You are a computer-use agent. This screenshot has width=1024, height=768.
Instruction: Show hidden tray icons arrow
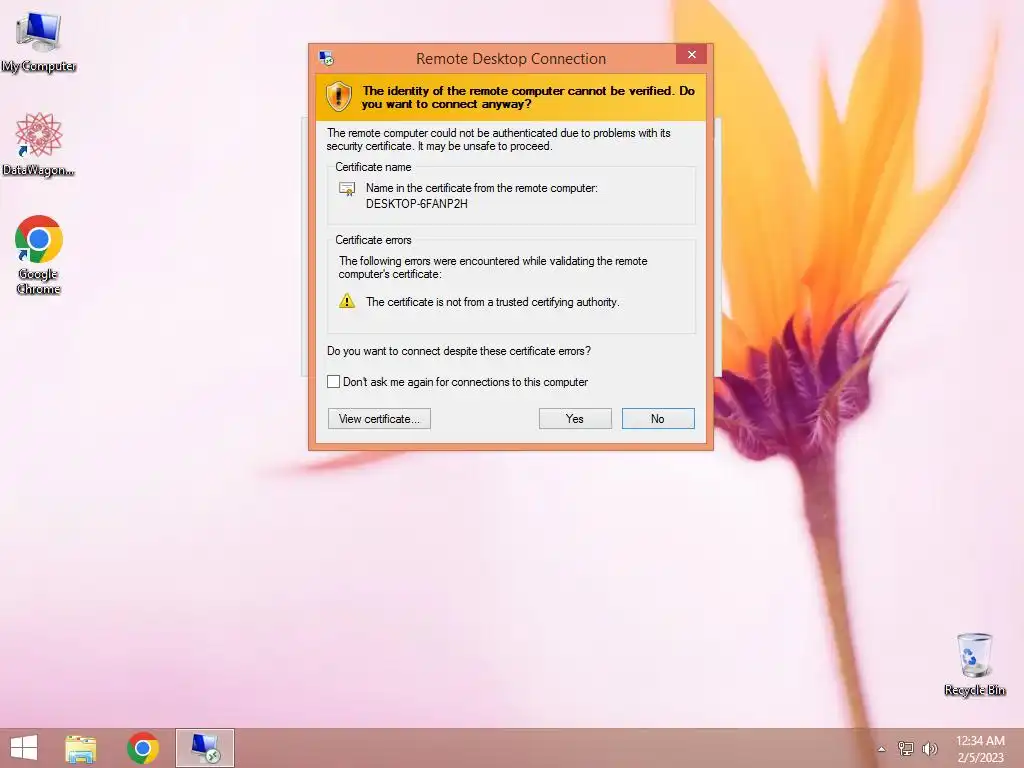(882, 749)
